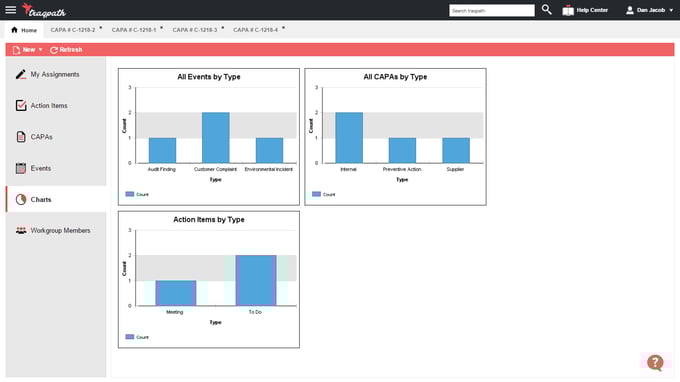Click the Preventive Action bar
The height and width of the screenshot is (382, 680).
(x=402, y=150)
